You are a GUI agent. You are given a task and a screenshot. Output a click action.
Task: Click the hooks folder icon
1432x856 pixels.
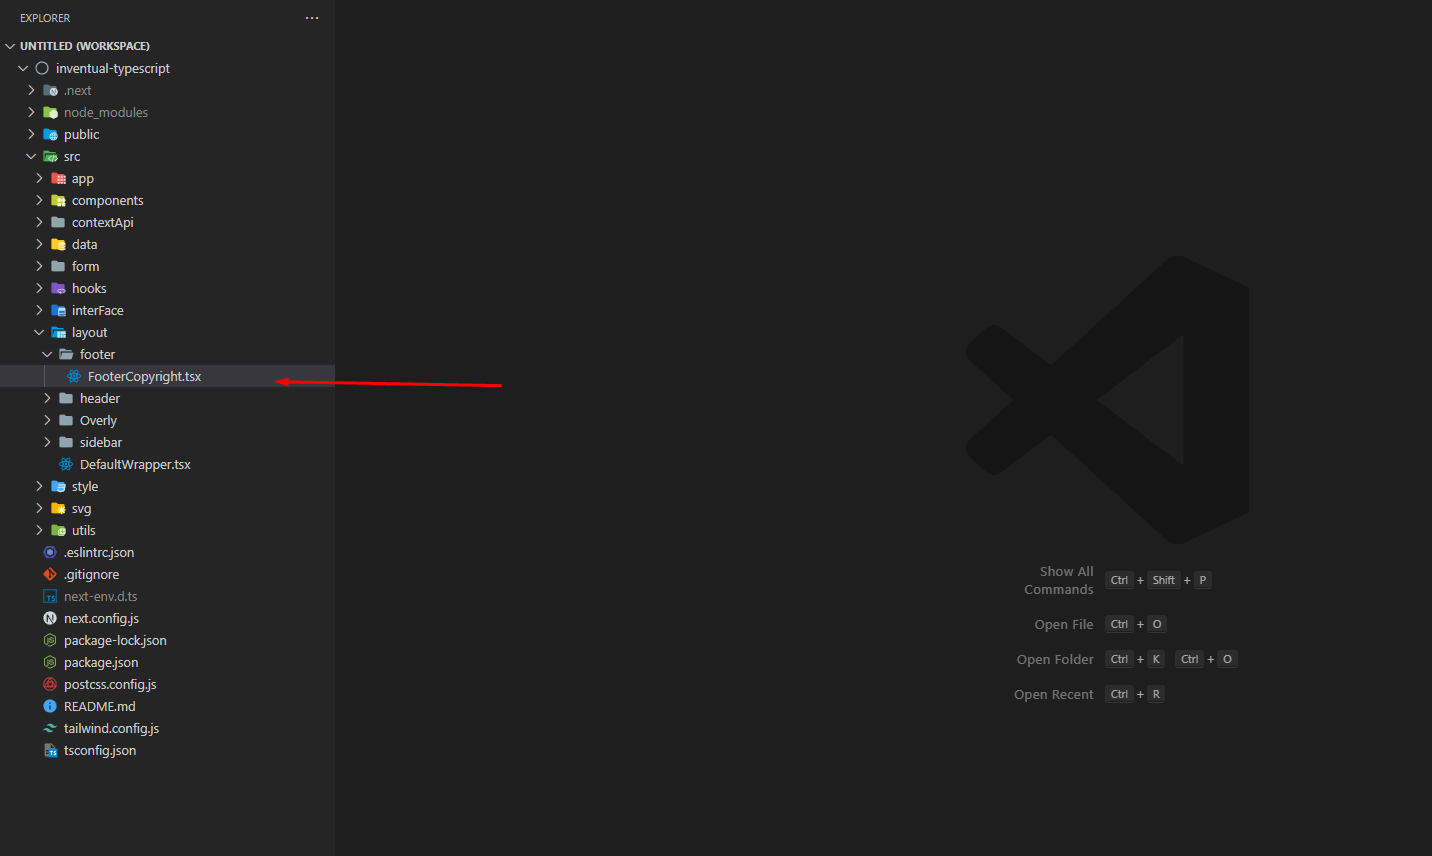click(x=58, y=288)
